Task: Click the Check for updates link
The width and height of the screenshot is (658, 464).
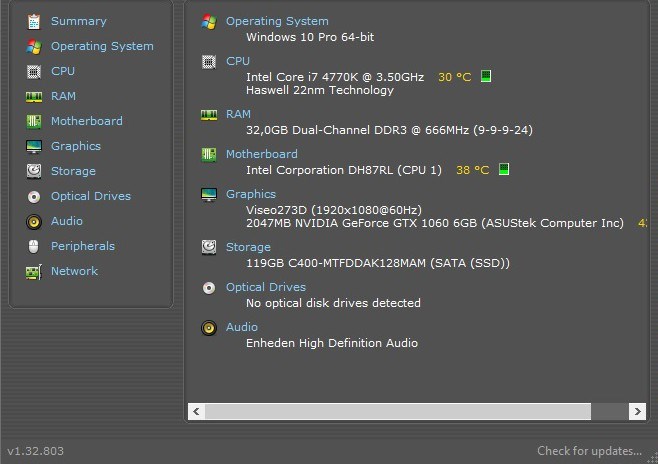Action: coord(589,451)
